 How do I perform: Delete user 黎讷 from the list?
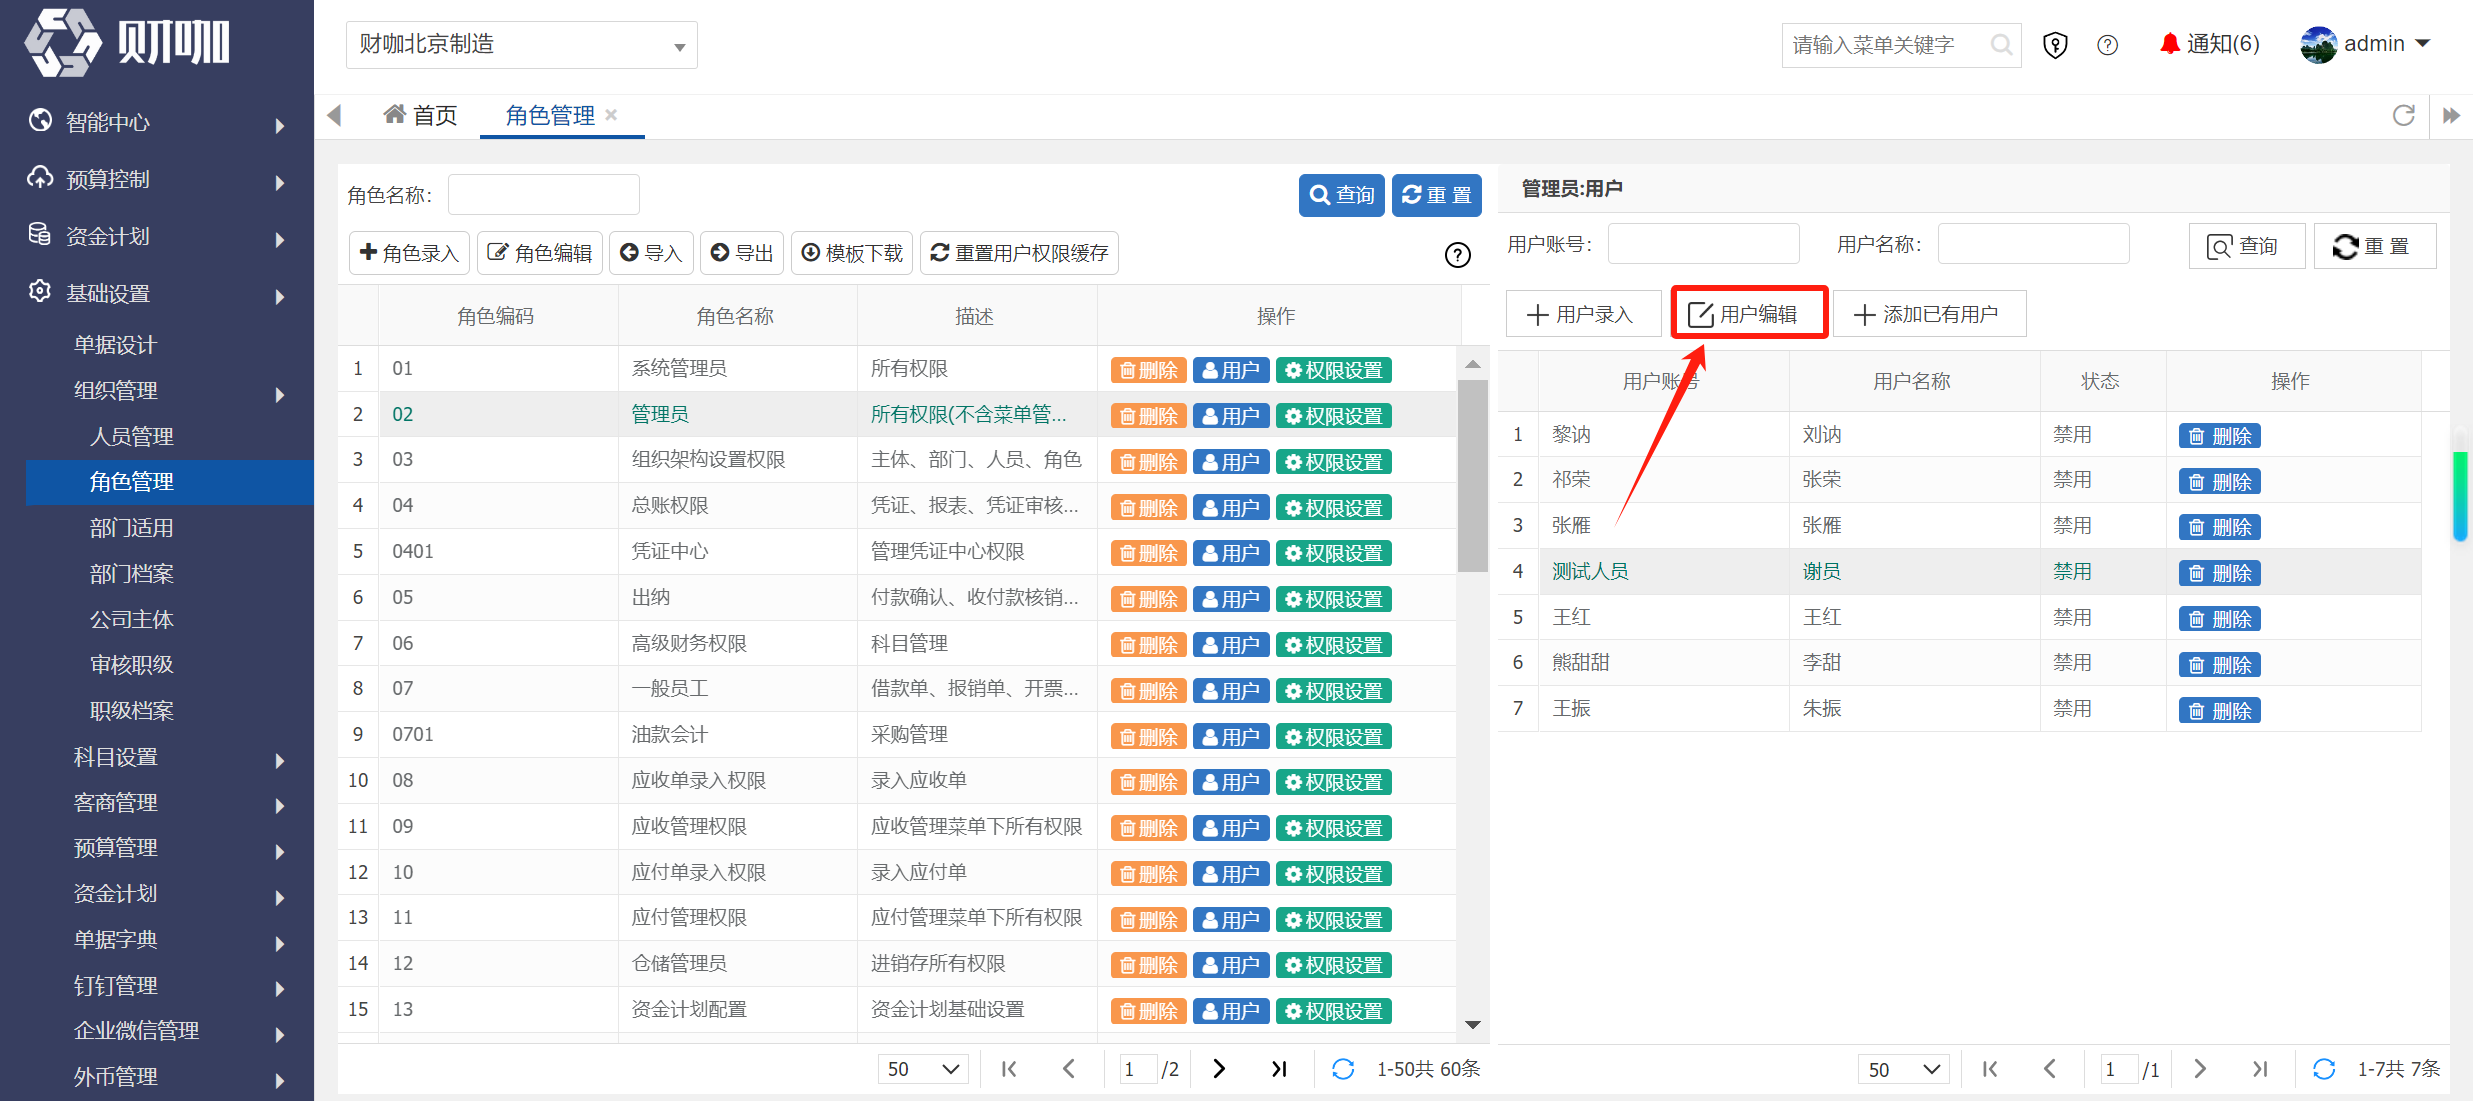pyautogui.click(x=2220, y=436)
